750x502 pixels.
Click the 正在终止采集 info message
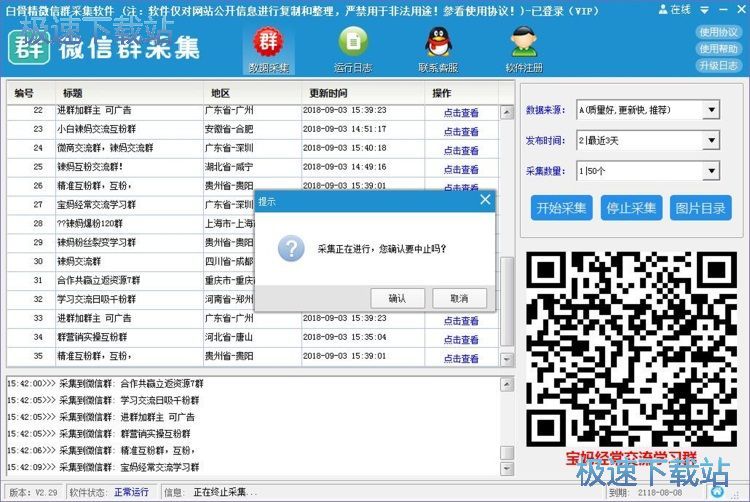pos(225,492)
